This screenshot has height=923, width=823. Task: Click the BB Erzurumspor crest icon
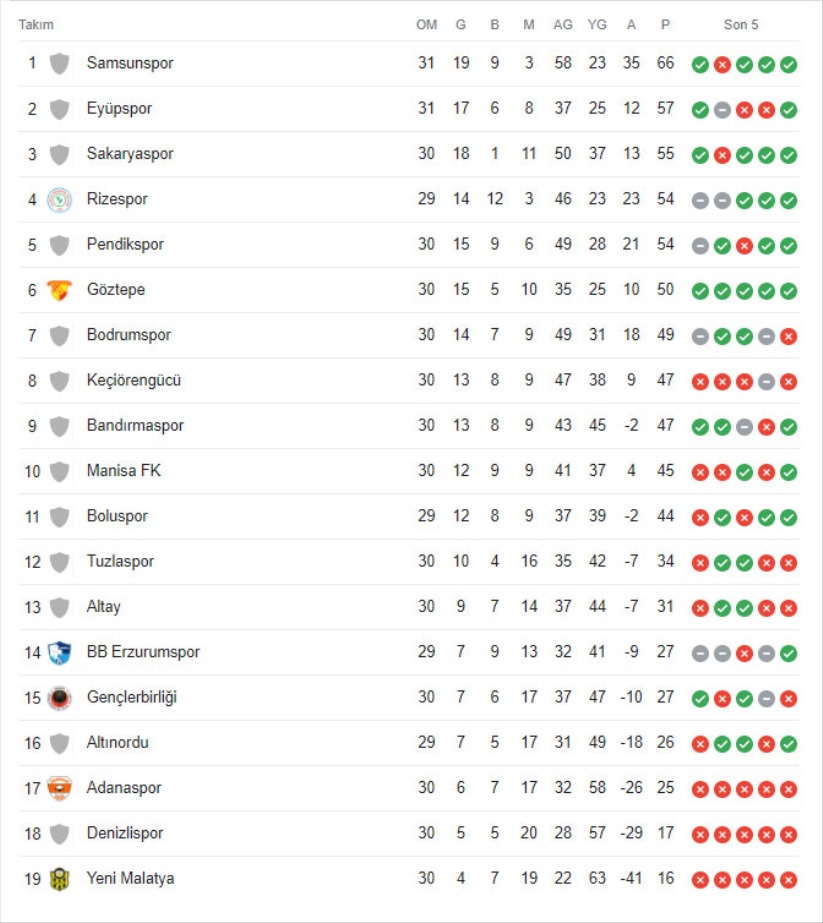(59, 652)
